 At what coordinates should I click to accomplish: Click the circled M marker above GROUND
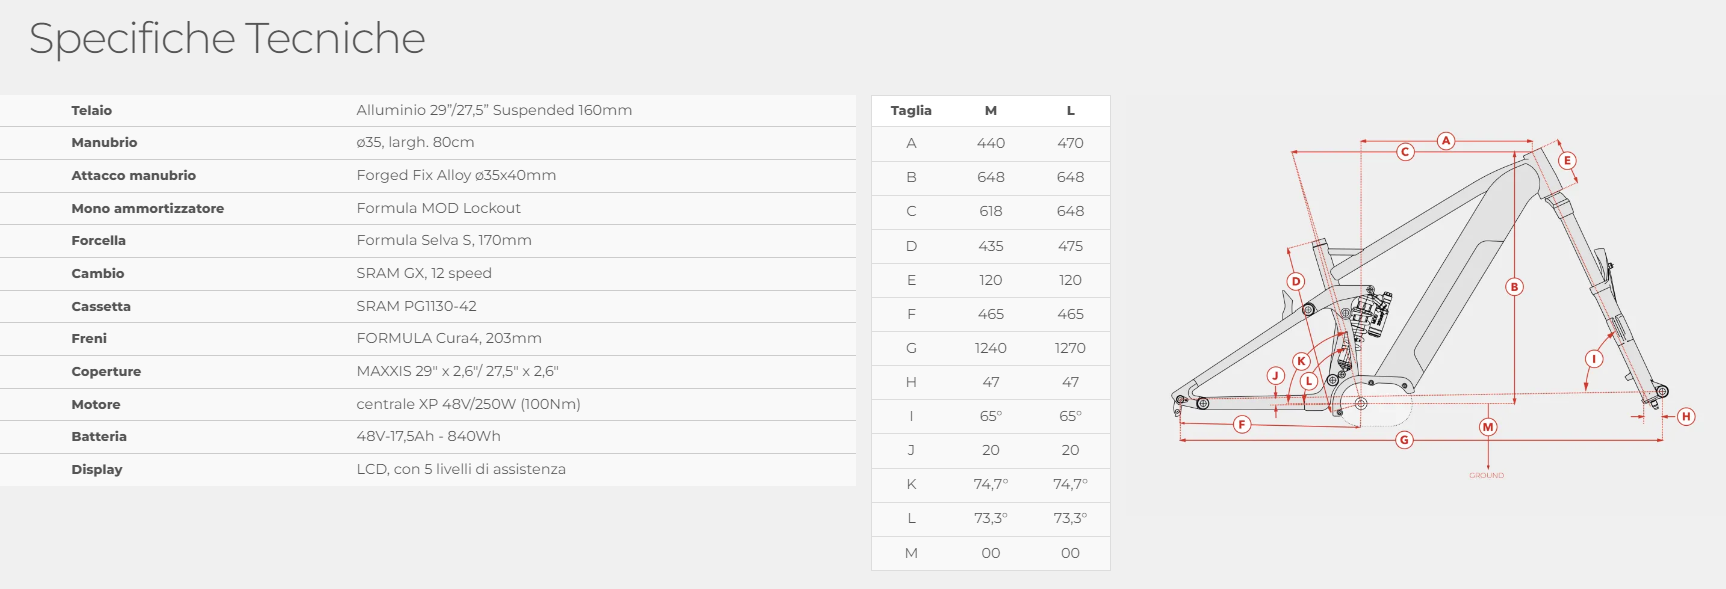click(x=1488, y=427)
